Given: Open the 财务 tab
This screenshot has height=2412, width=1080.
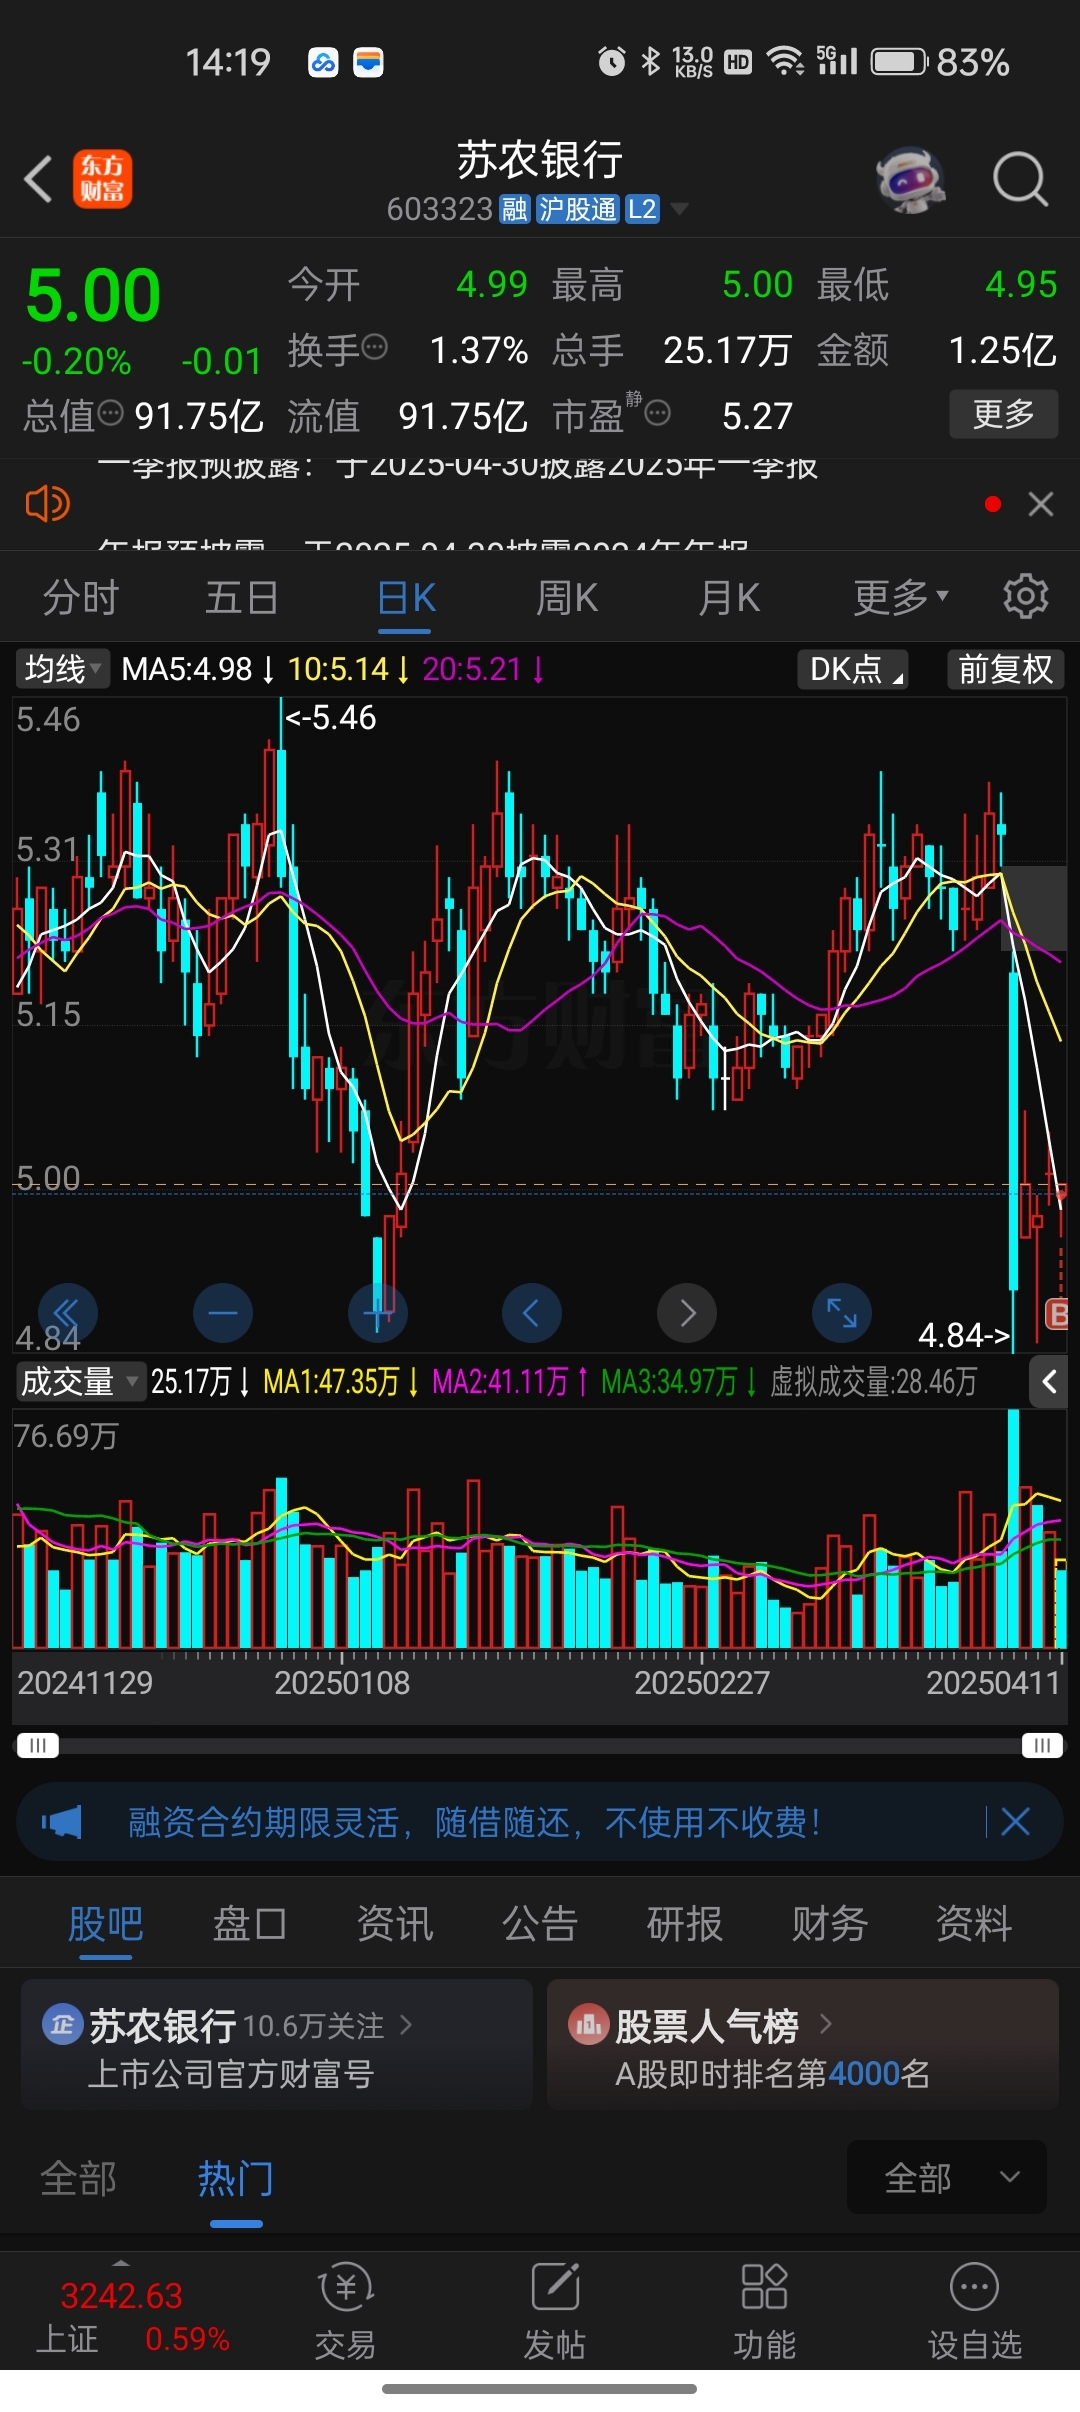Looking at the screenshot, I should click(x=829, y=1923).
